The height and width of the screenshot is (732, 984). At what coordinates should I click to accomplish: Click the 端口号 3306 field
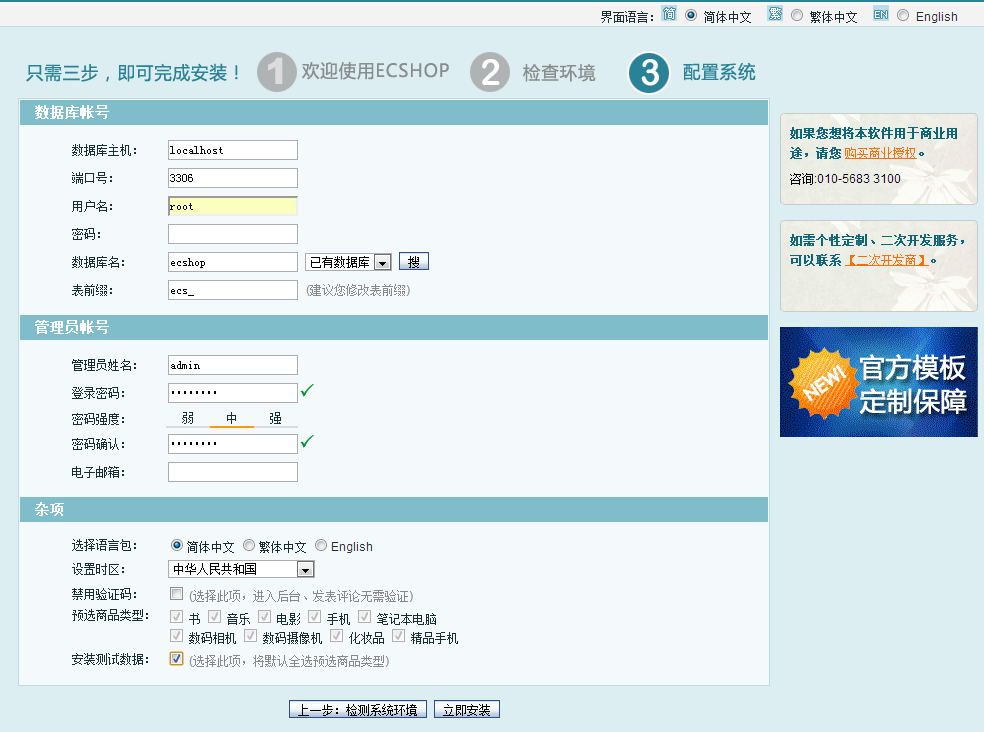click(233, 178)
